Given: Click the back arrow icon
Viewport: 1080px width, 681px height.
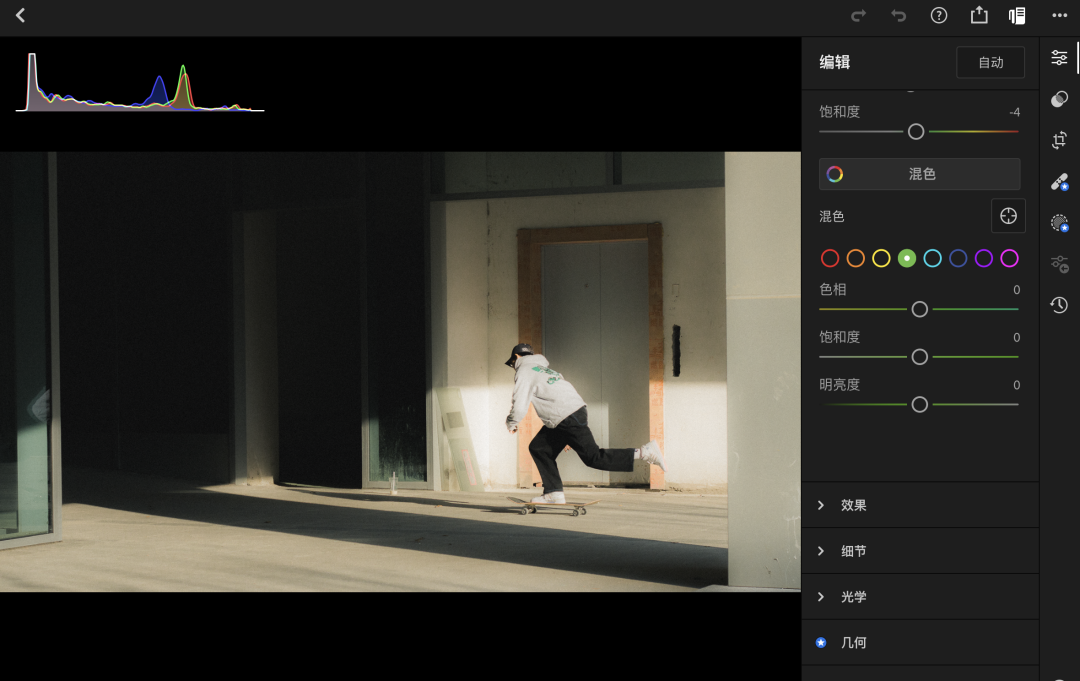Looking at the screenshot, I should pyautogui.click(x=20, y=16).
